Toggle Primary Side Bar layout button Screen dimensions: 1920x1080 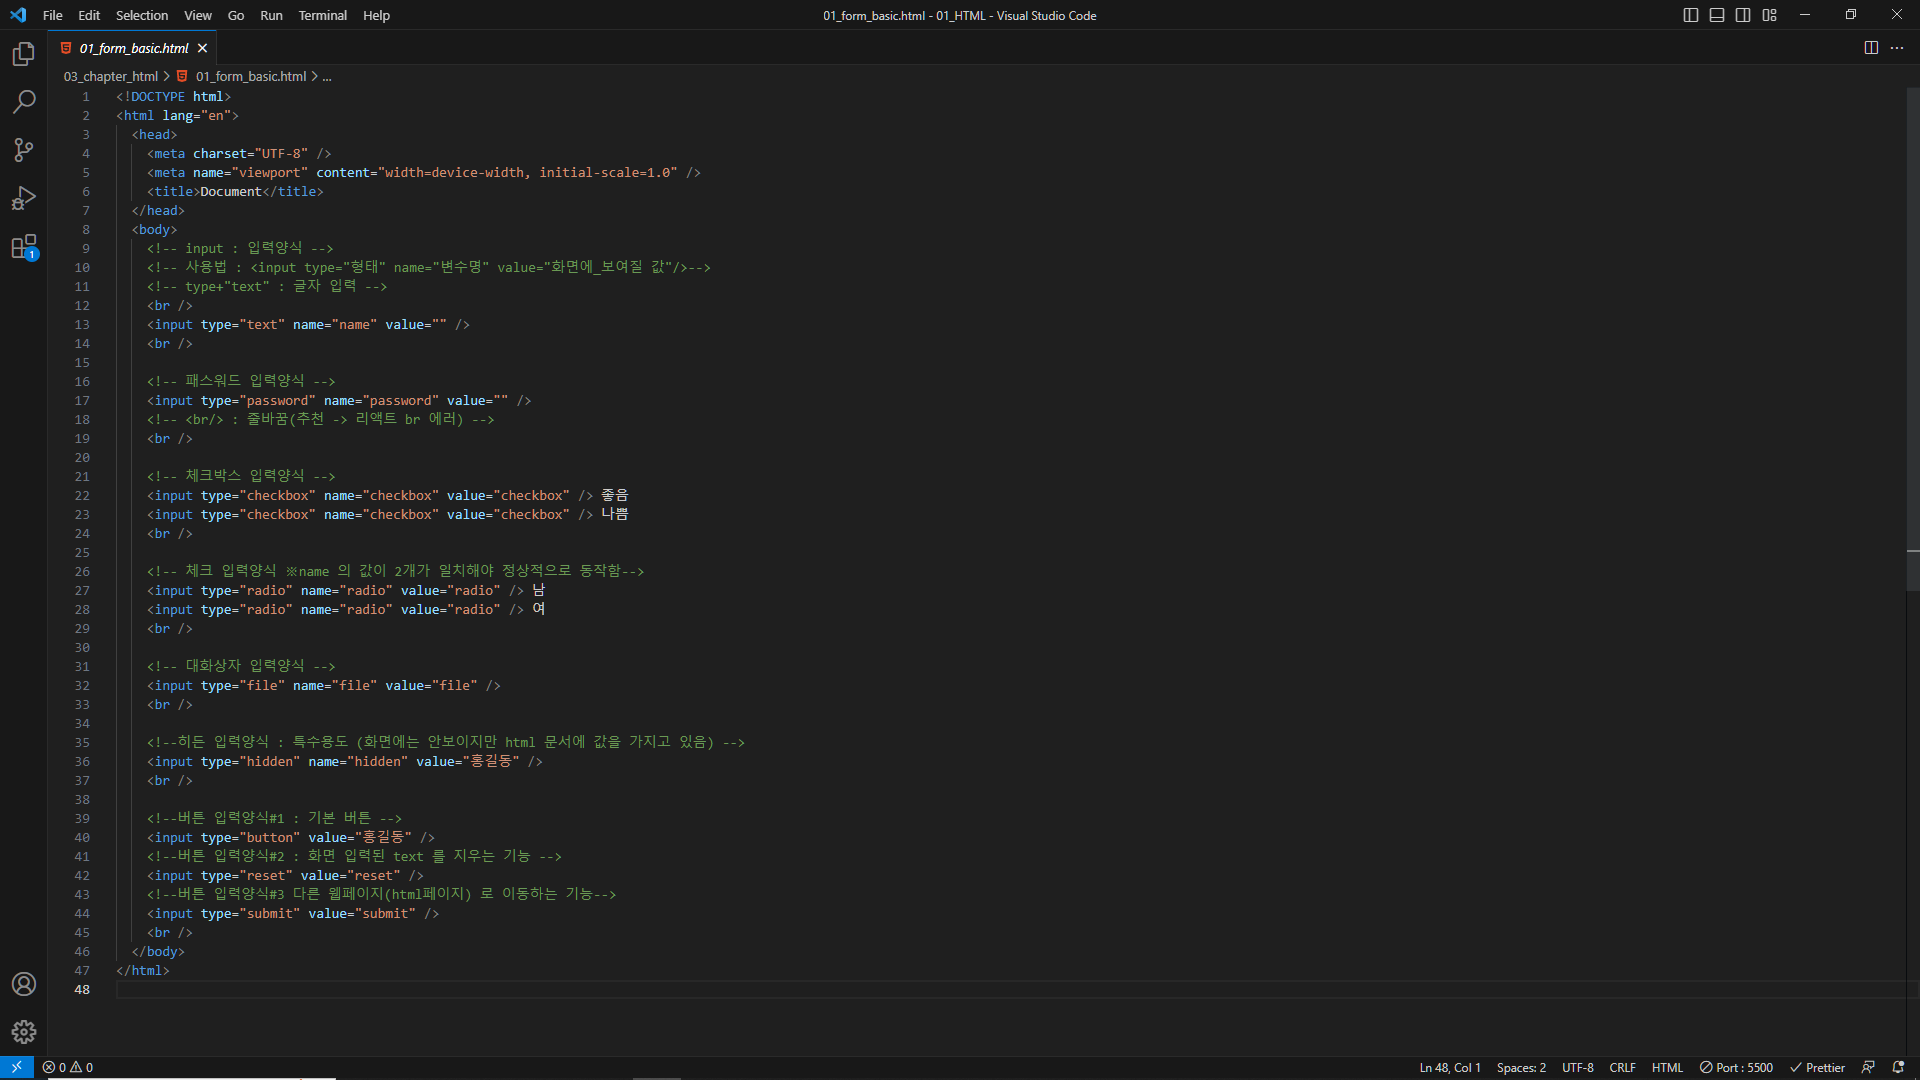(1691, 15)
